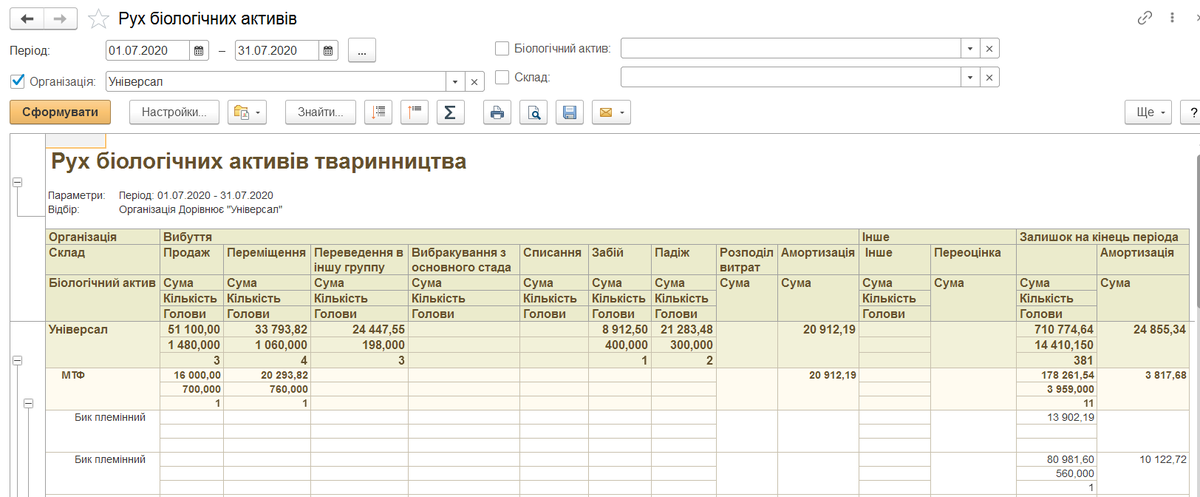Click end date field 31.07.2020
The height and width of the screenshot is (497, 1200).
pos(277,50)
